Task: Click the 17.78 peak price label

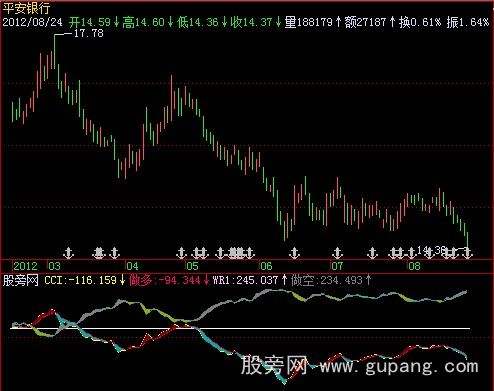Action: pyautogui.click(x=88, y=33)
